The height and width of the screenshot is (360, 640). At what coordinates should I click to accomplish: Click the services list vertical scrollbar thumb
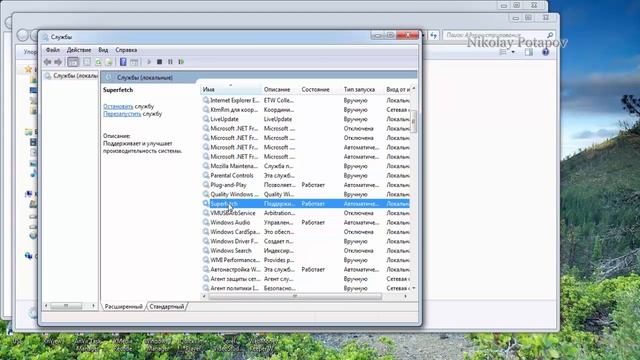coord(413,121)
